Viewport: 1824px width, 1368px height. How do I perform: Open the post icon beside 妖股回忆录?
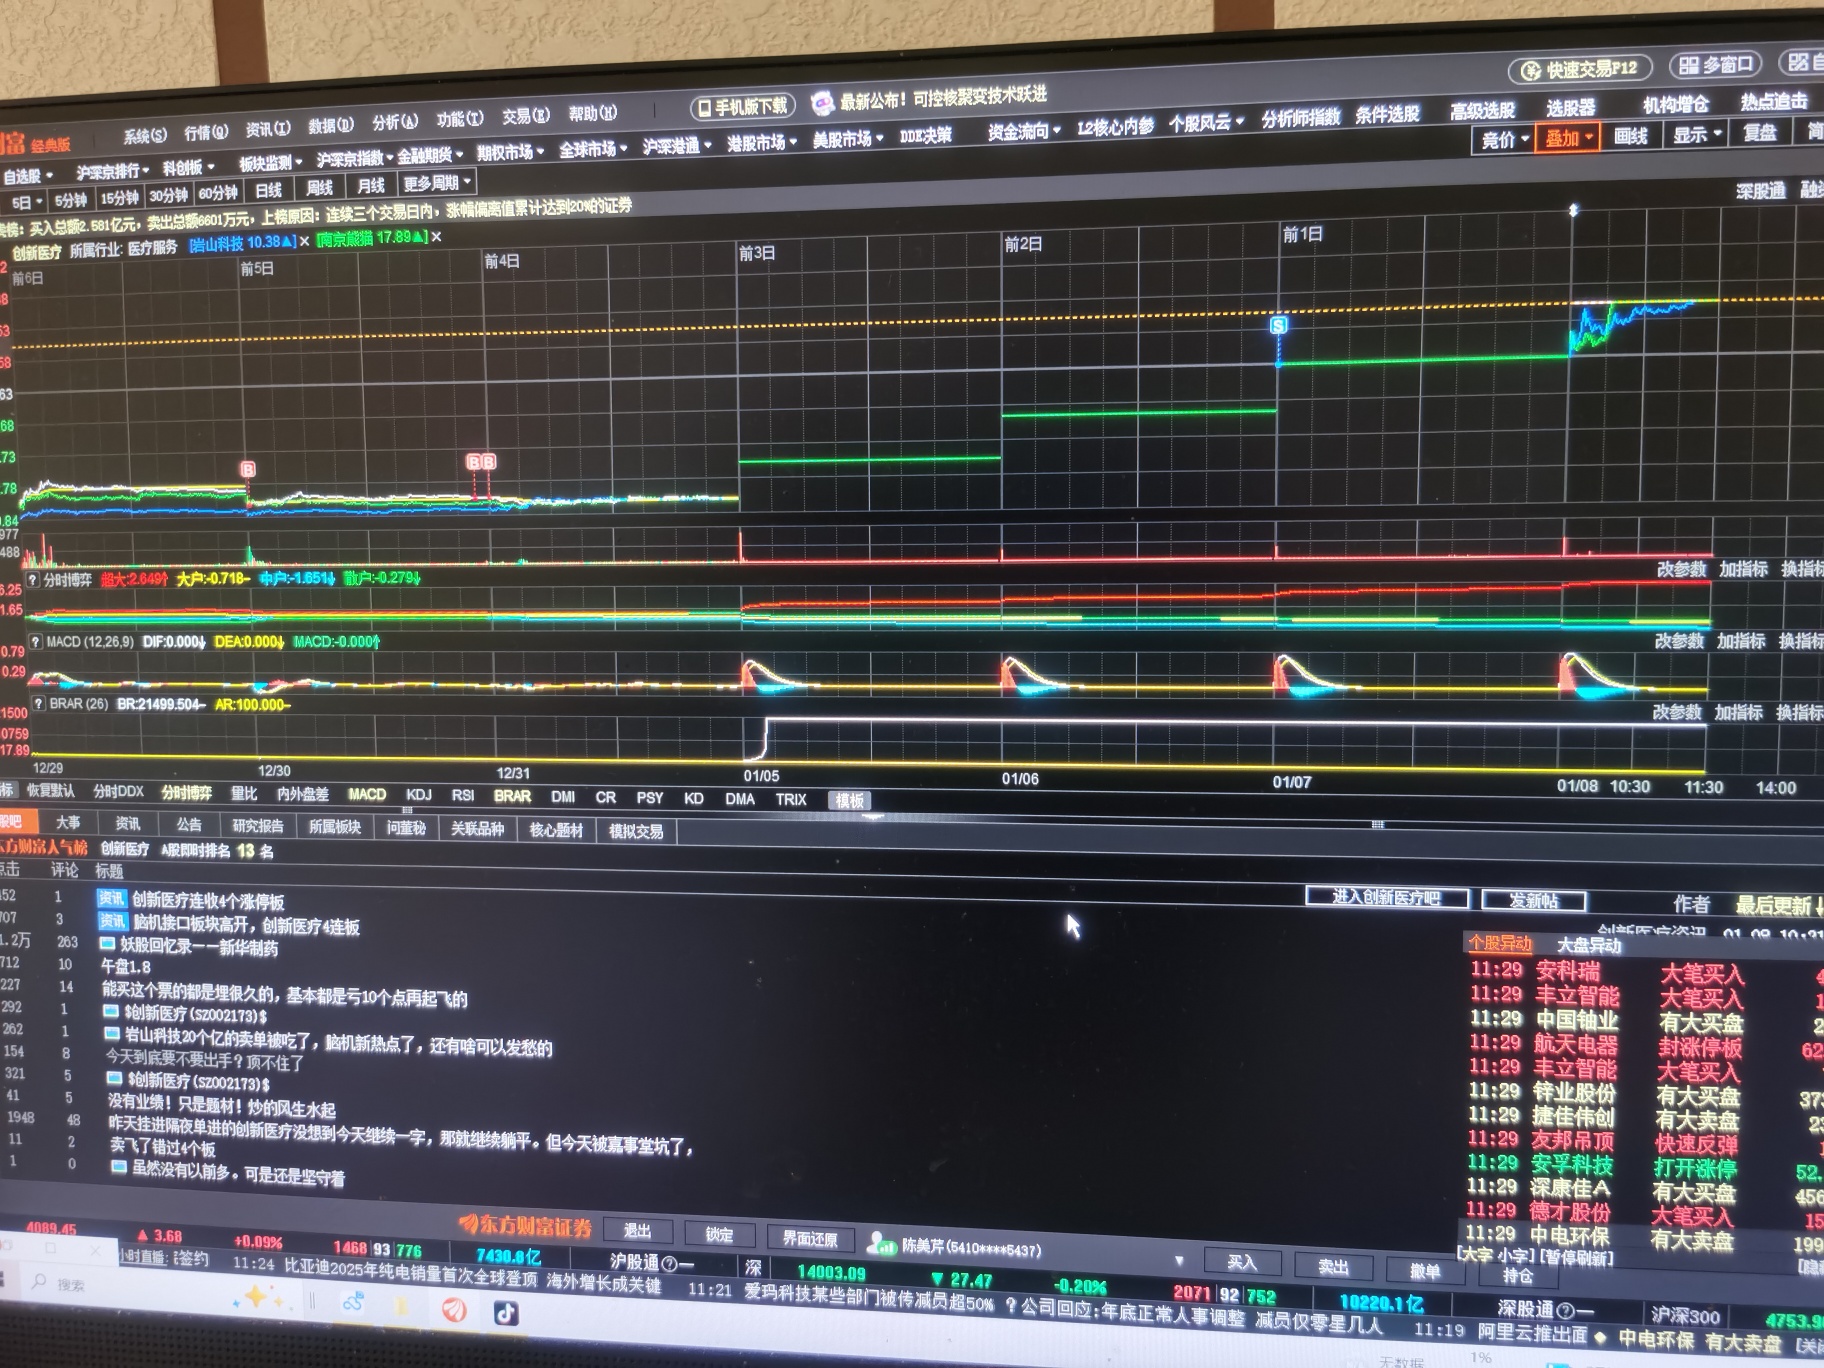pyautogui.click(x=107, y=943)
